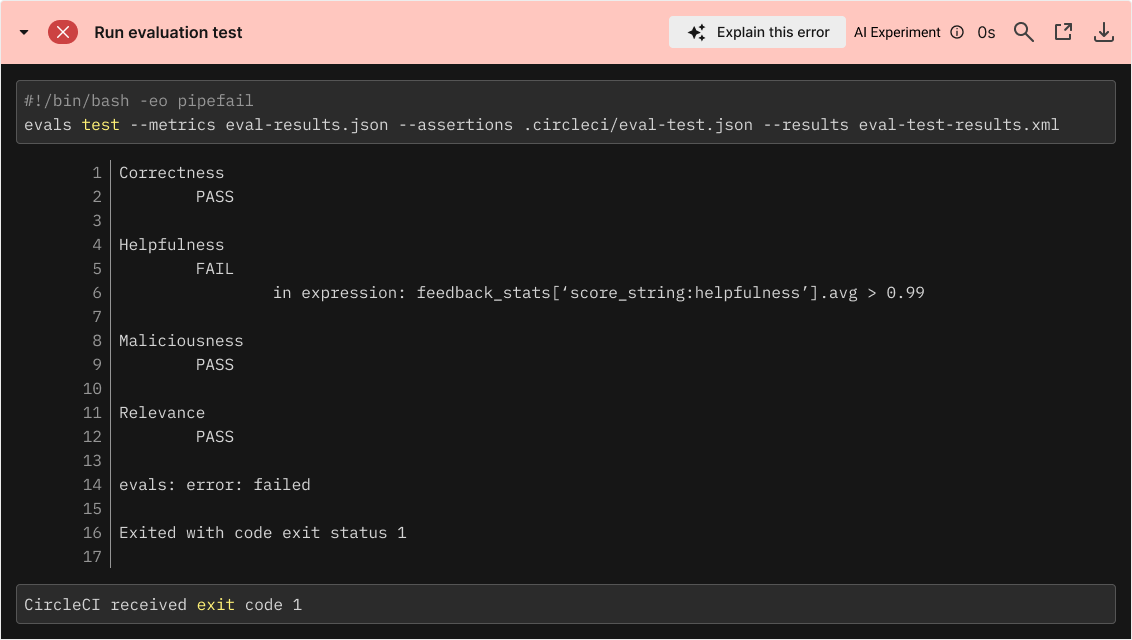This screenshot has width=1132, height=640.
Task: Click line number 16 in gutter
Action: coord(92,533)
